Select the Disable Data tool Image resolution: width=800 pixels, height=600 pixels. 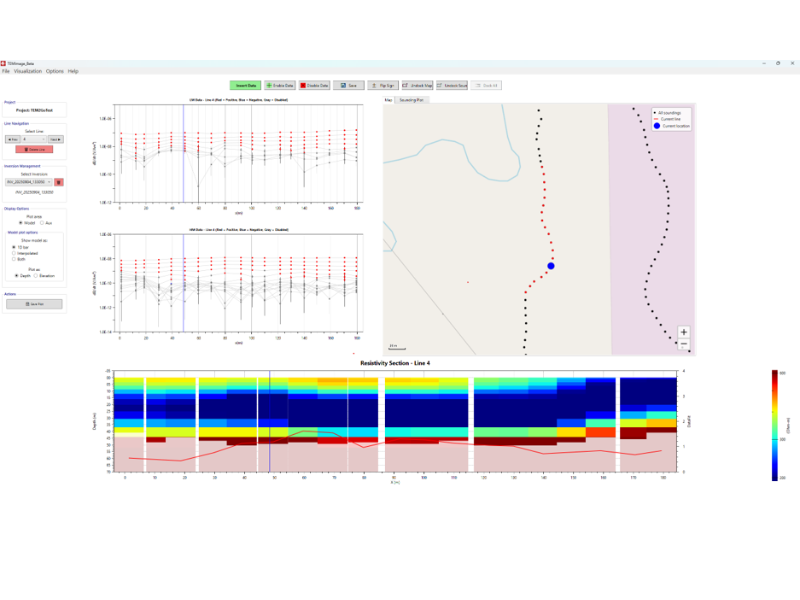coord(314,85)
